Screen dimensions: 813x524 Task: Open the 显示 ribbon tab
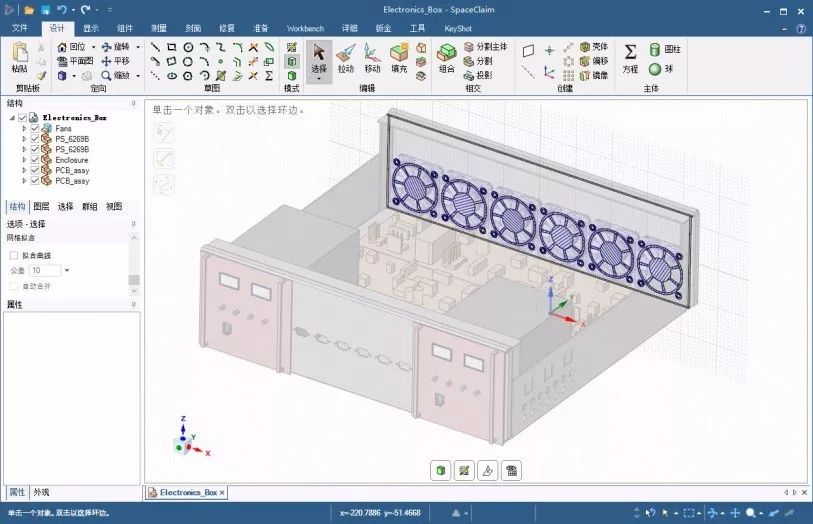pos(91,28)
